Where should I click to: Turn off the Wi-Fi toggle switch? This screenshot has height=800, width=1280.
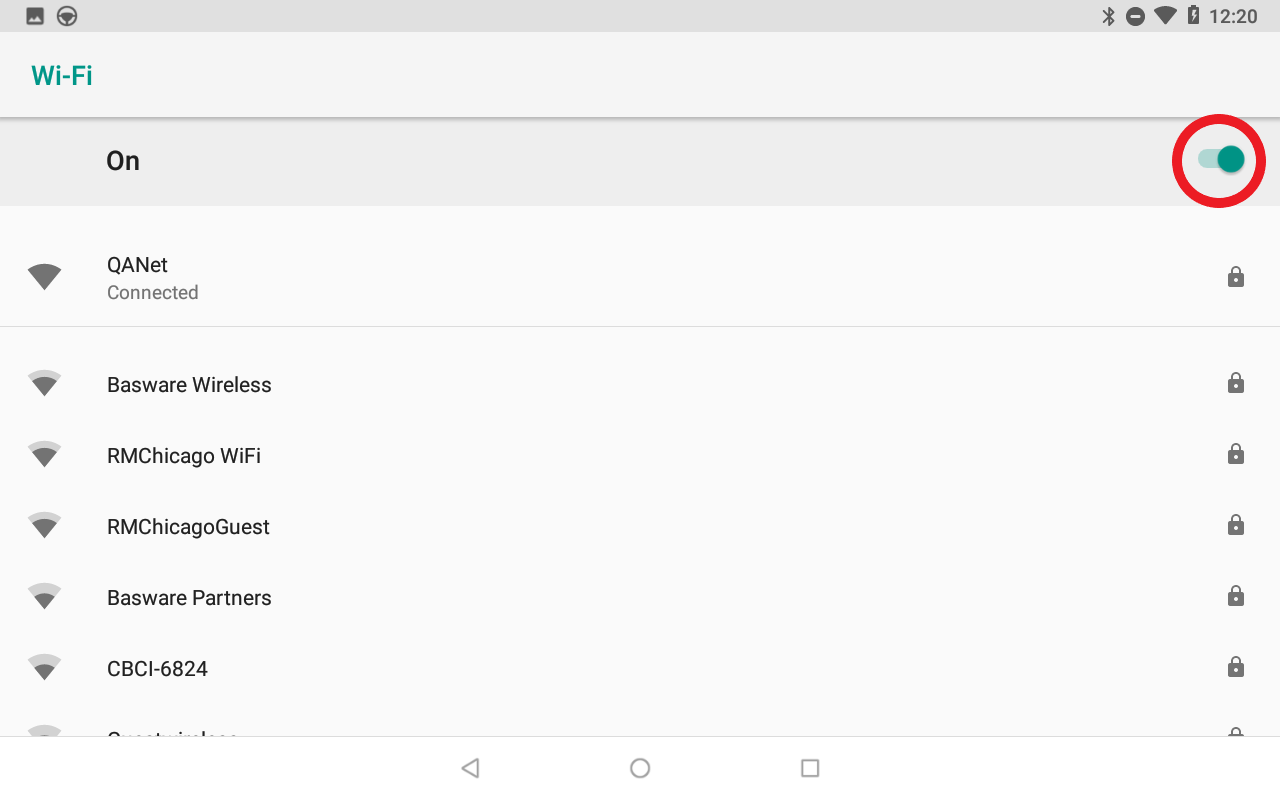click(1221, 160)
